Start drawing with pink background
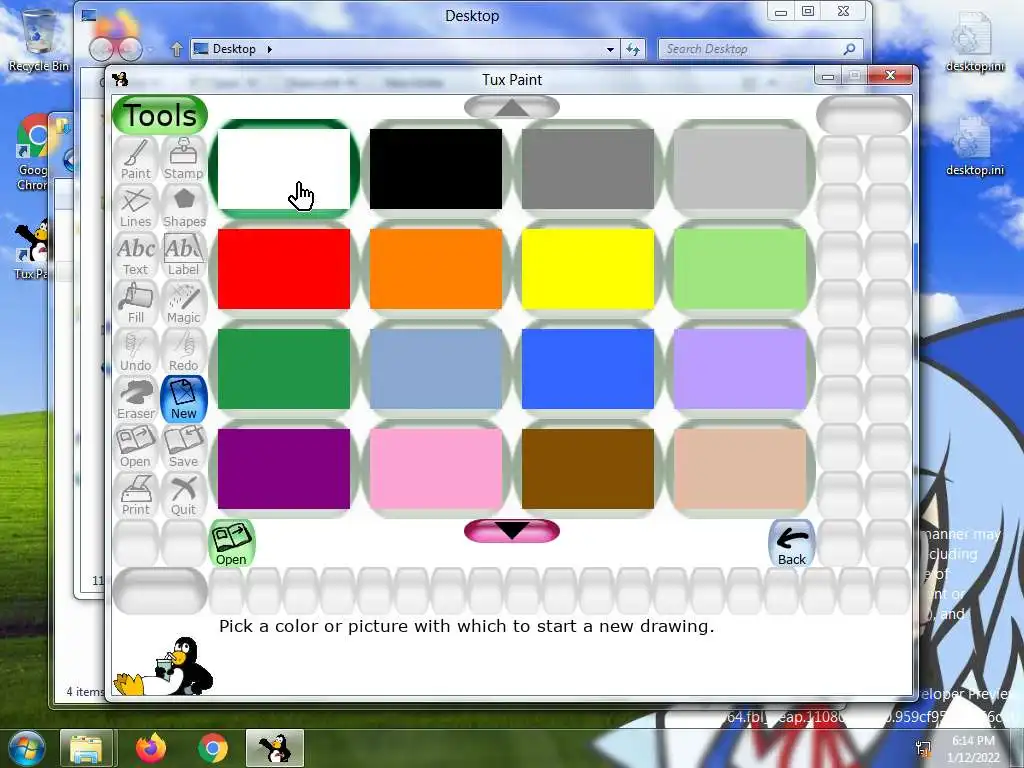The height and width of the screenshot is (768, 1024). (x=436, y=469)
